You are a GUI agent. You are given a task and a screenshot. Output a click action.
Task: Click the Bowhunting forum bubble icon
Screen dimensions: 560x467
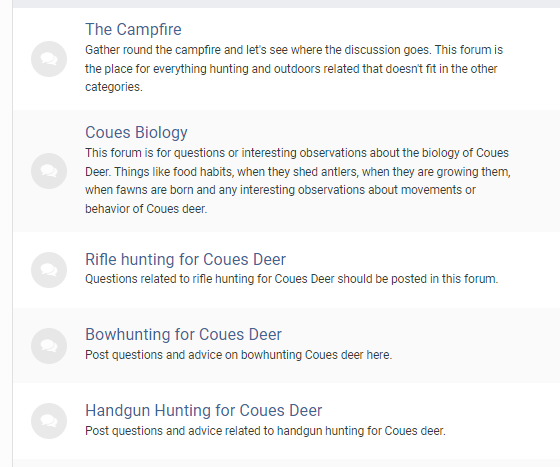(x=49, y=346)
